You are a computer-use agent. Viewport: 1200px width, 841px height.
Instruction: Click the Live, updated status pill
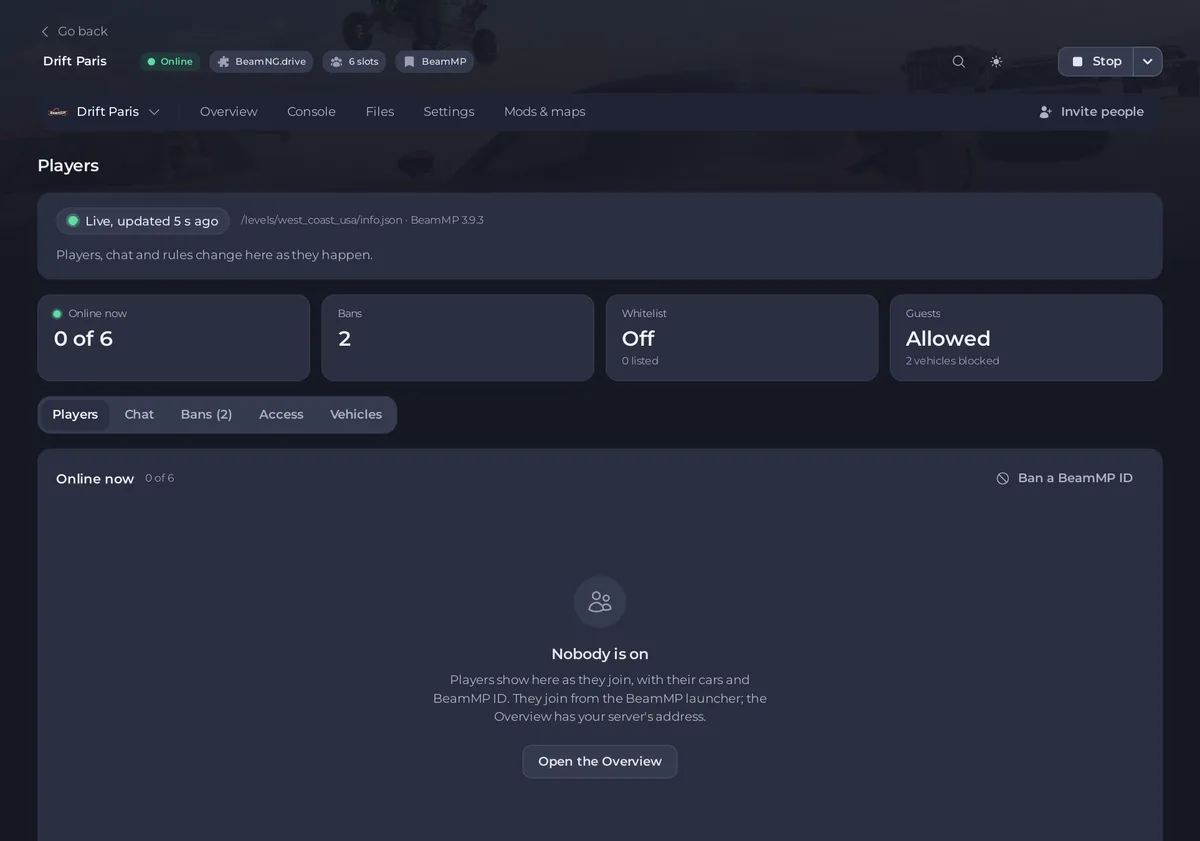143,221
